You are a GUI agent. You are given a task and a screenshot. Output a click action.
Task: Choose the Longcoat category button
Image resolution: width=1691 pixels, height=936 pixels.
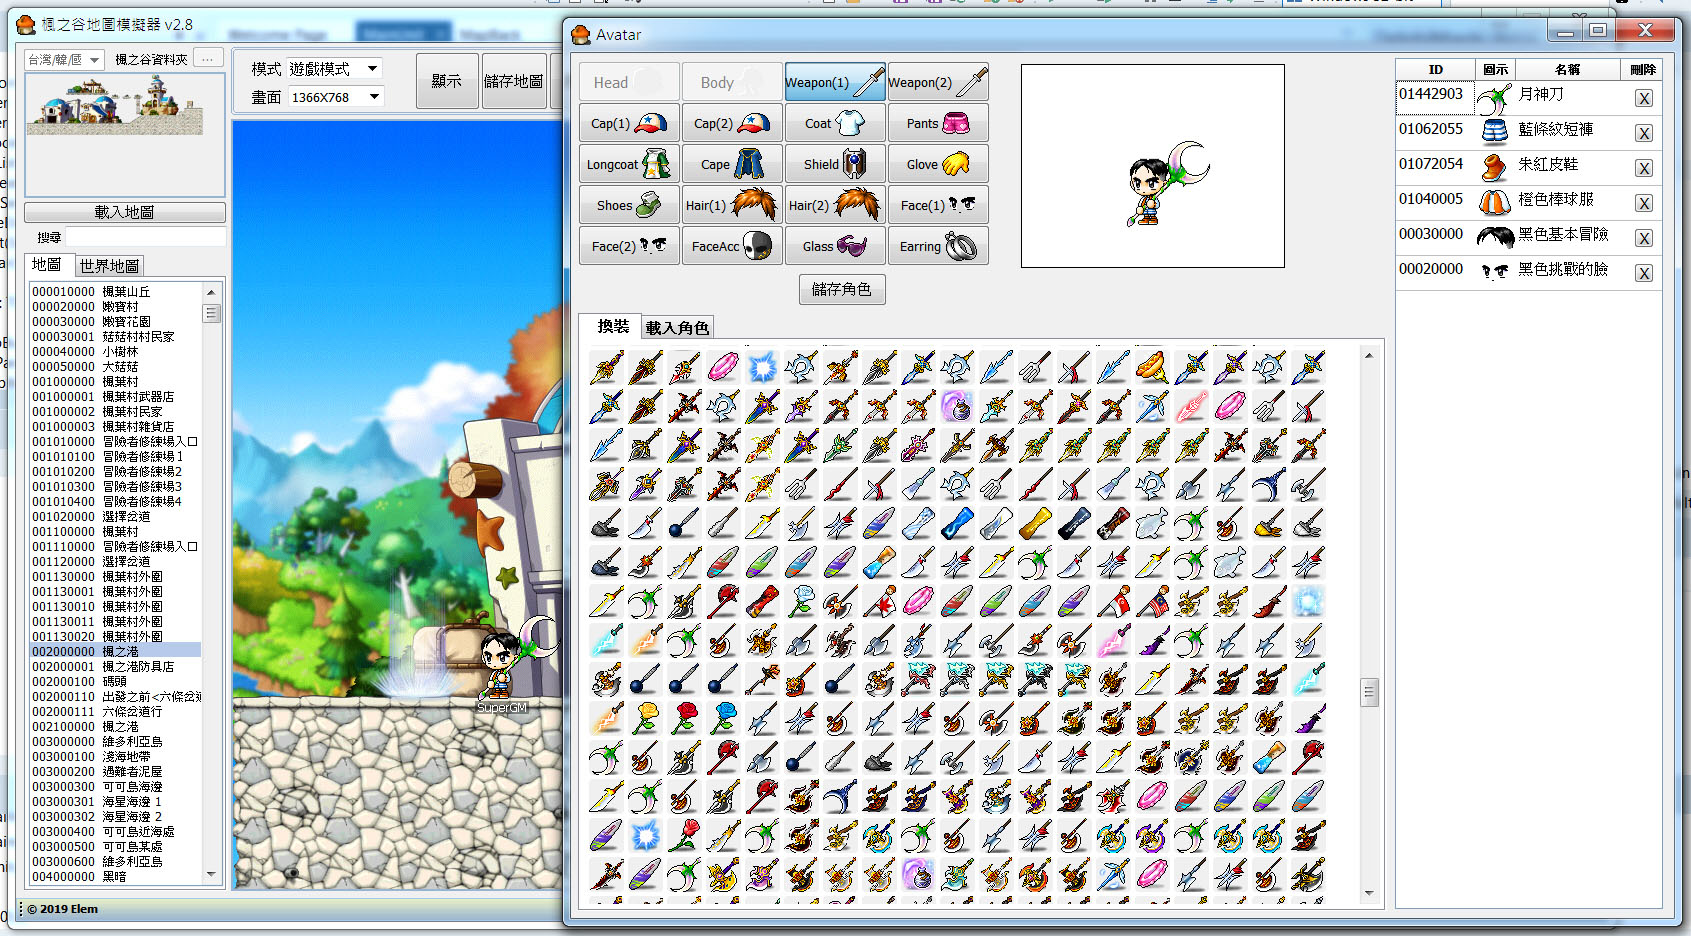tap(629, 164)
